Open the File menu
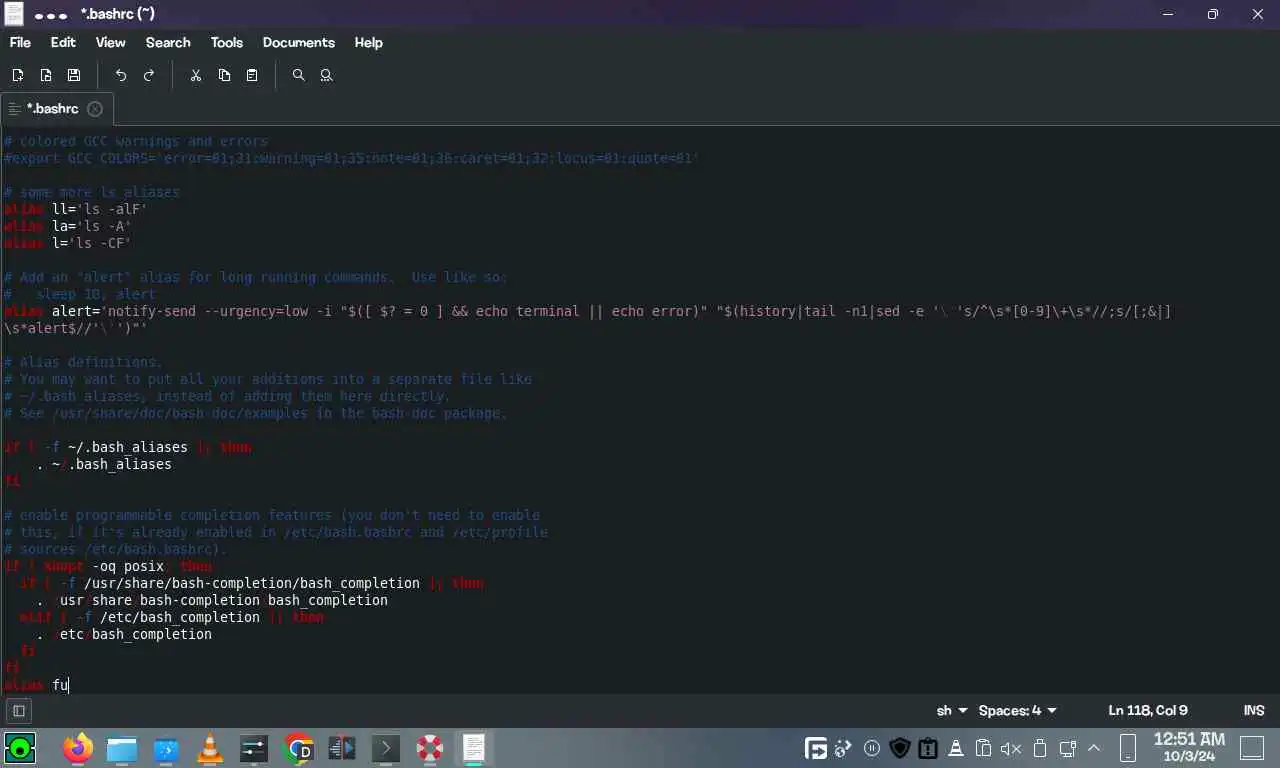Viewport: 1280px width, 768px height. click(x=20, y=42)
